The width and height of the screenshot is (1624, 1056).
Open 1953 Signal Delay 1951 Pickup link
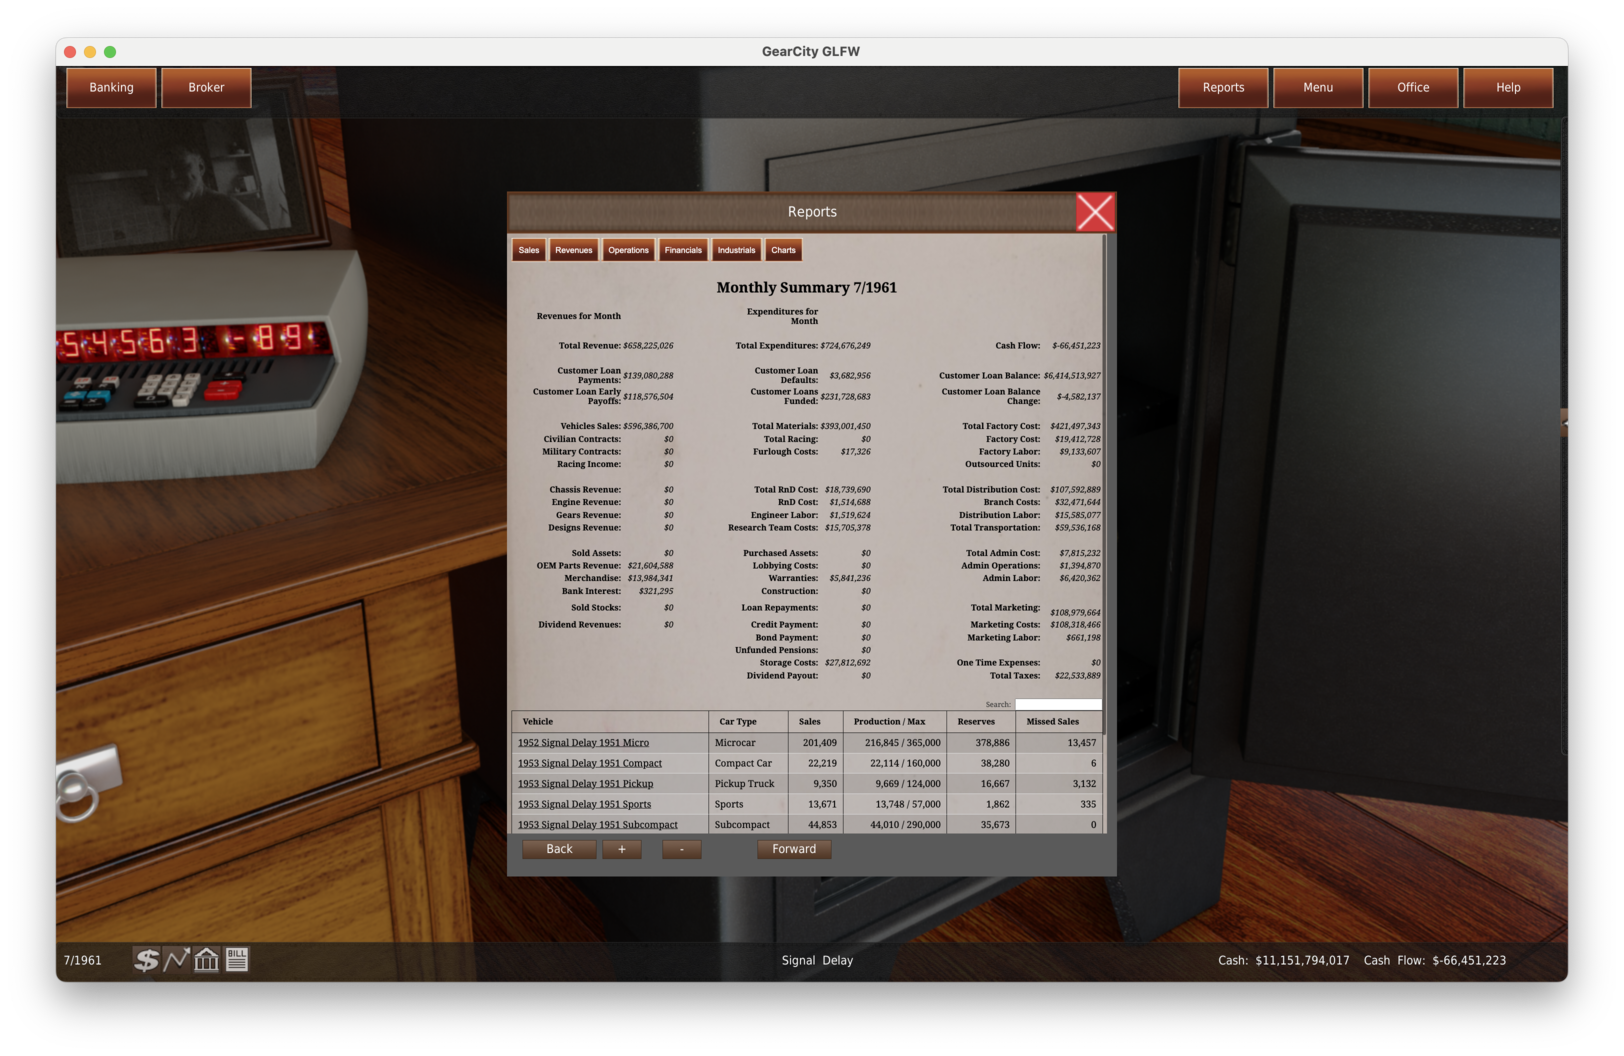pyautogui.click(x=585, y=784)
